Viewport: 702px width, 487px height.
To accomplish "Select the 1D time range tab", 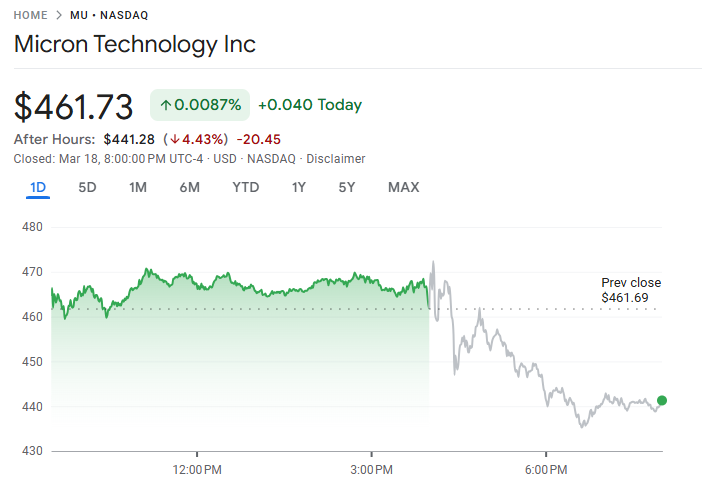I will (x=38, y=187).
